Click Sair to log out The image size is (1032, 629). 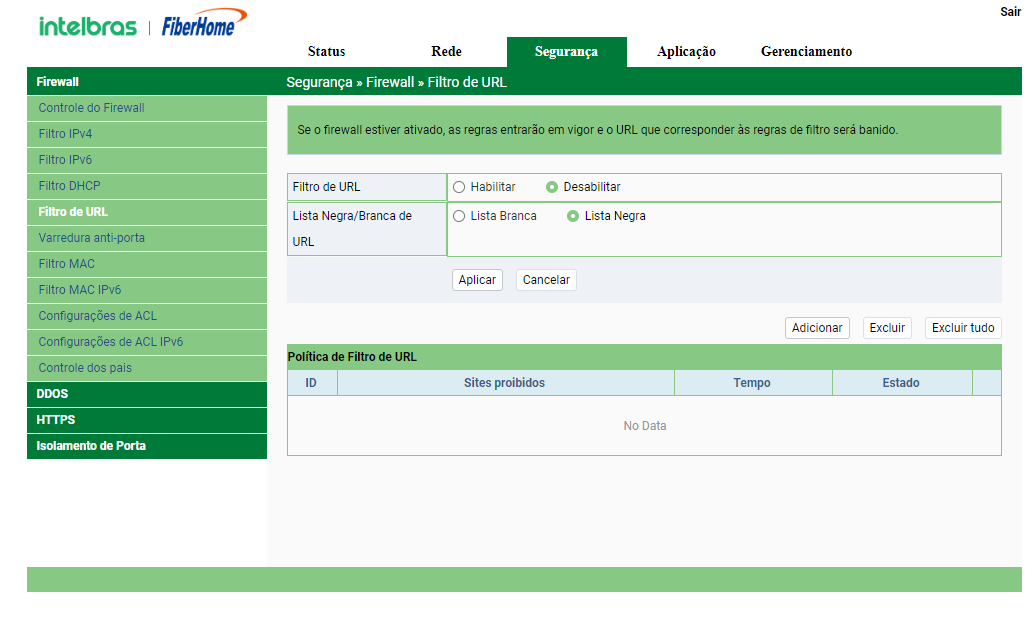[x=1010, y=12]
